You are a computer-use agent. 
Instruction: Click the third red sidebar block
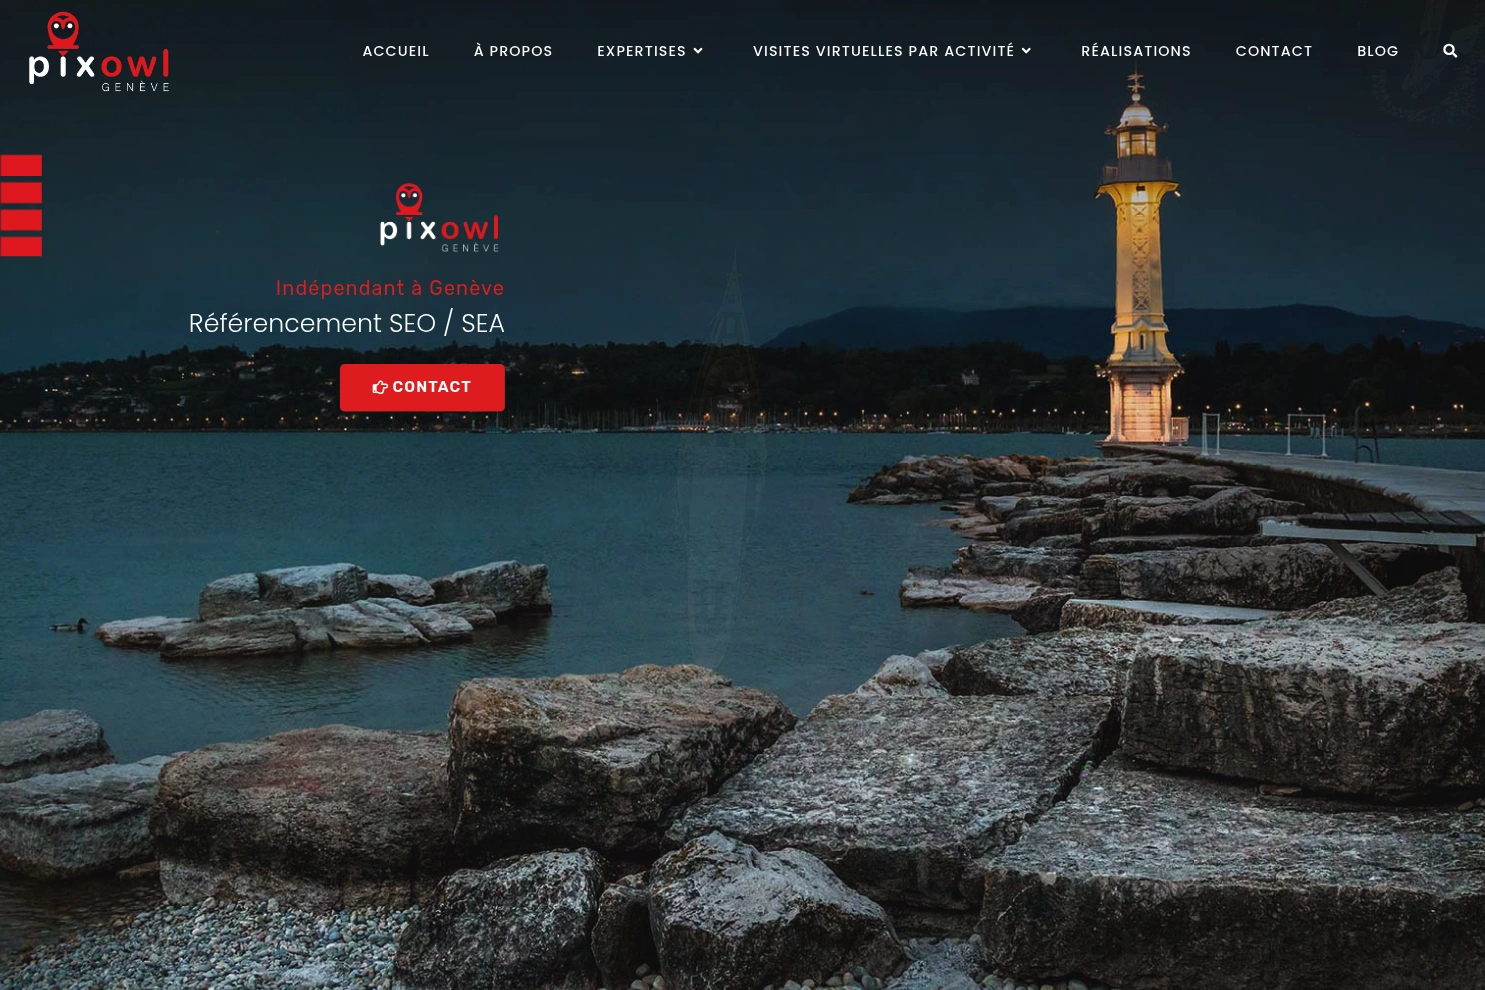tap(21, 220)
